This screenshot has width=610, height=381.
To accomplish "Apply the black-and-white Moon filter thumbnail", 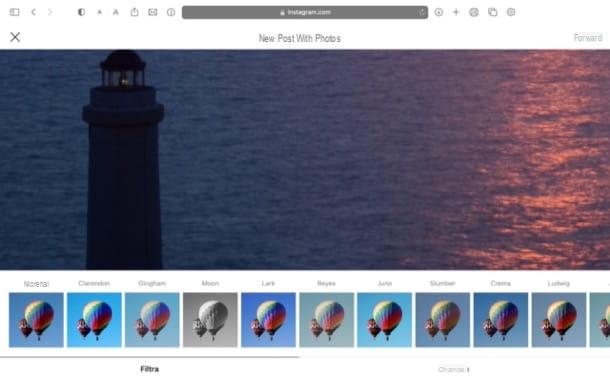I will 210,320.
